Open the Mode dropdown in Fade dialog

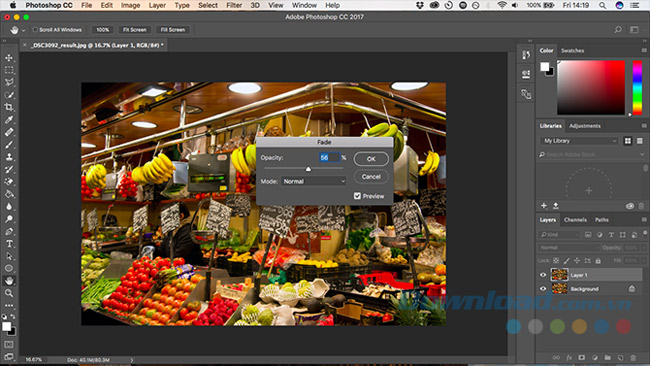point(313,181)
